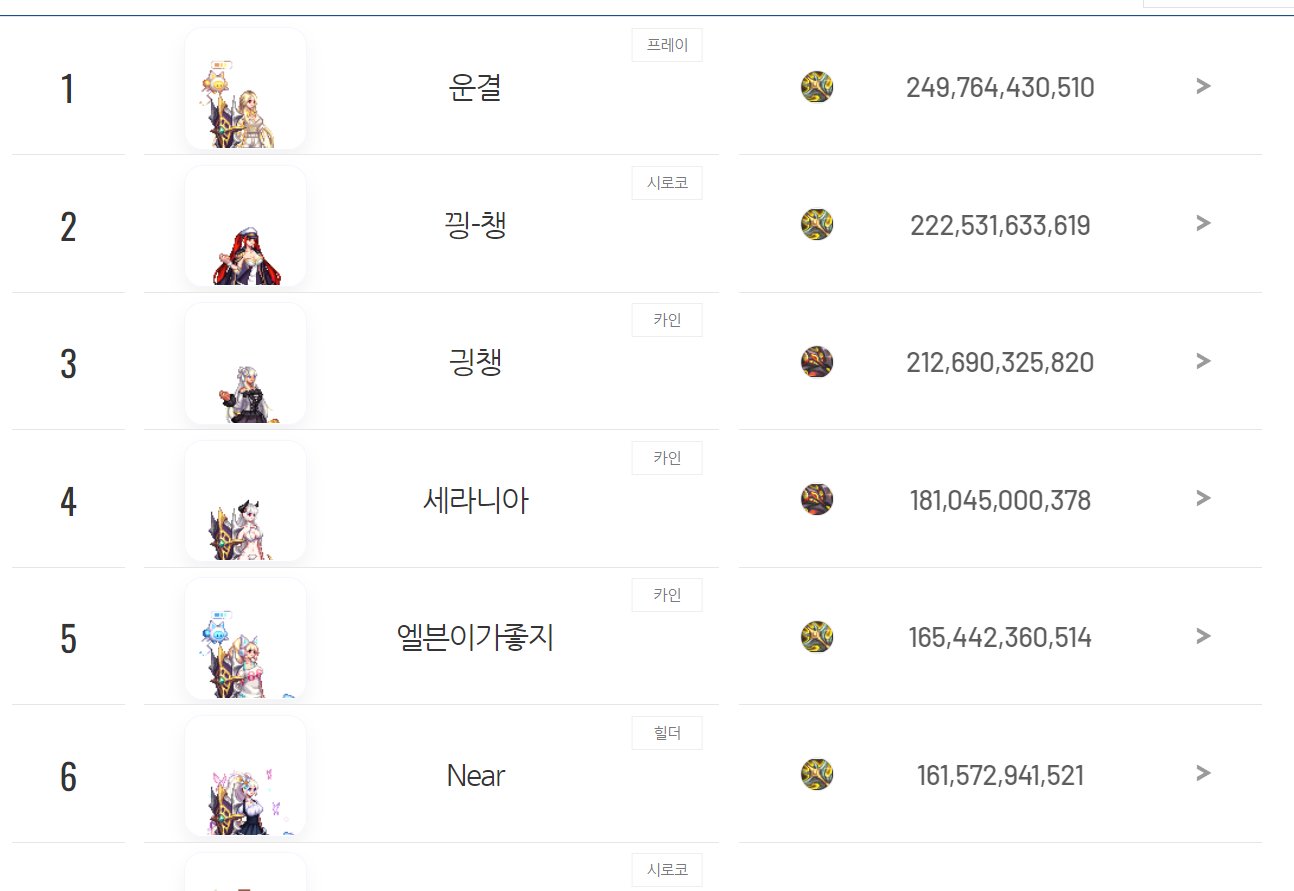Click the 시로코 tag on rank 2
The image size is (1294, 891).
(x=667, y=183)
